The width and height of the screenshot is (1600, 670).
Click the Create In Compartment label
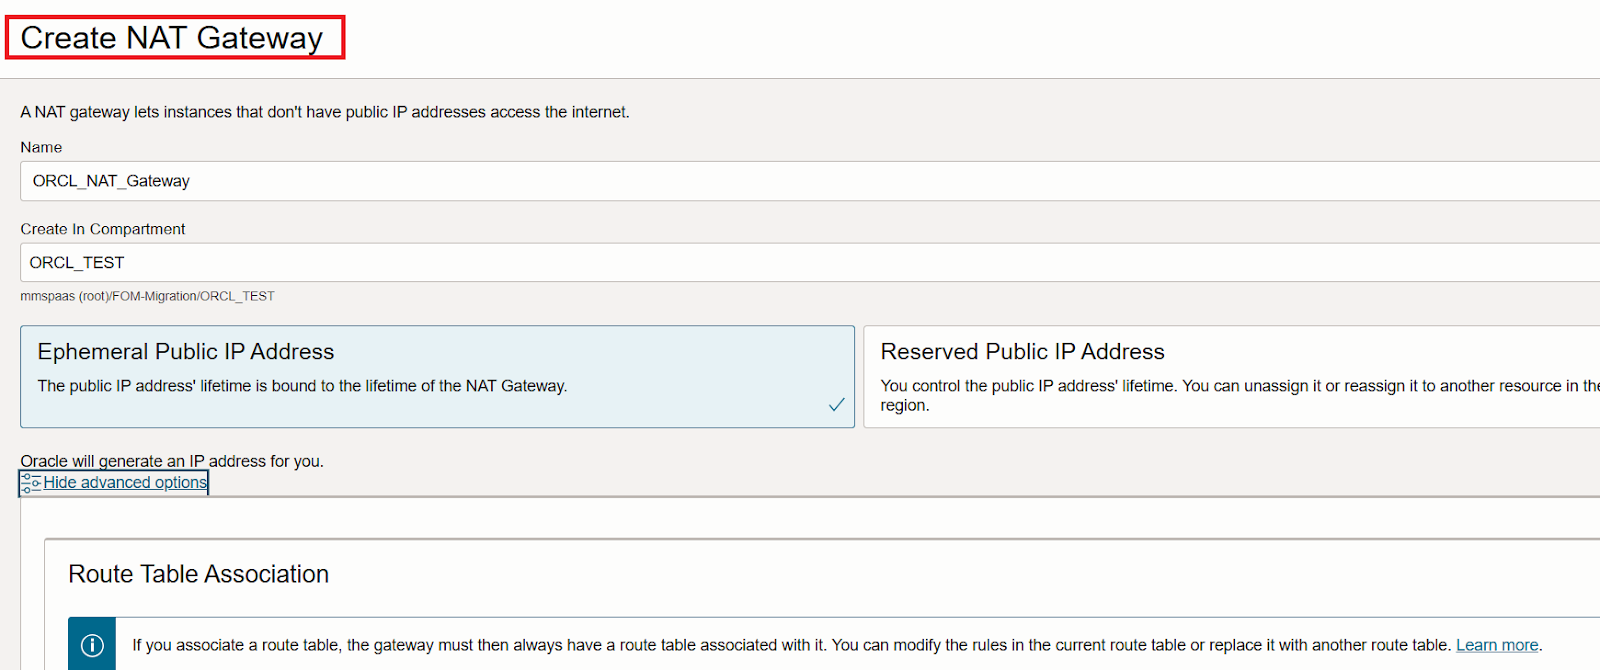point(103,229)
